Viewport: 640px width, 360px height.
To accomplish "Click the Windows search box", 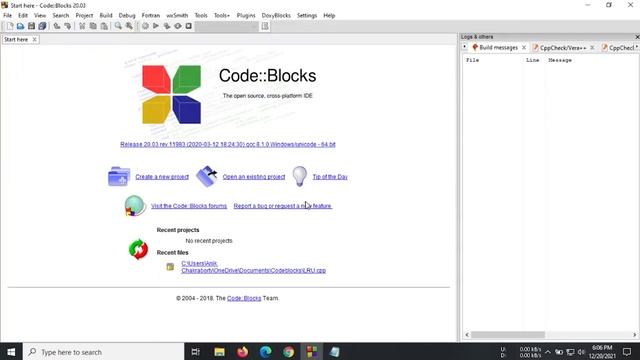I will 104,352.
